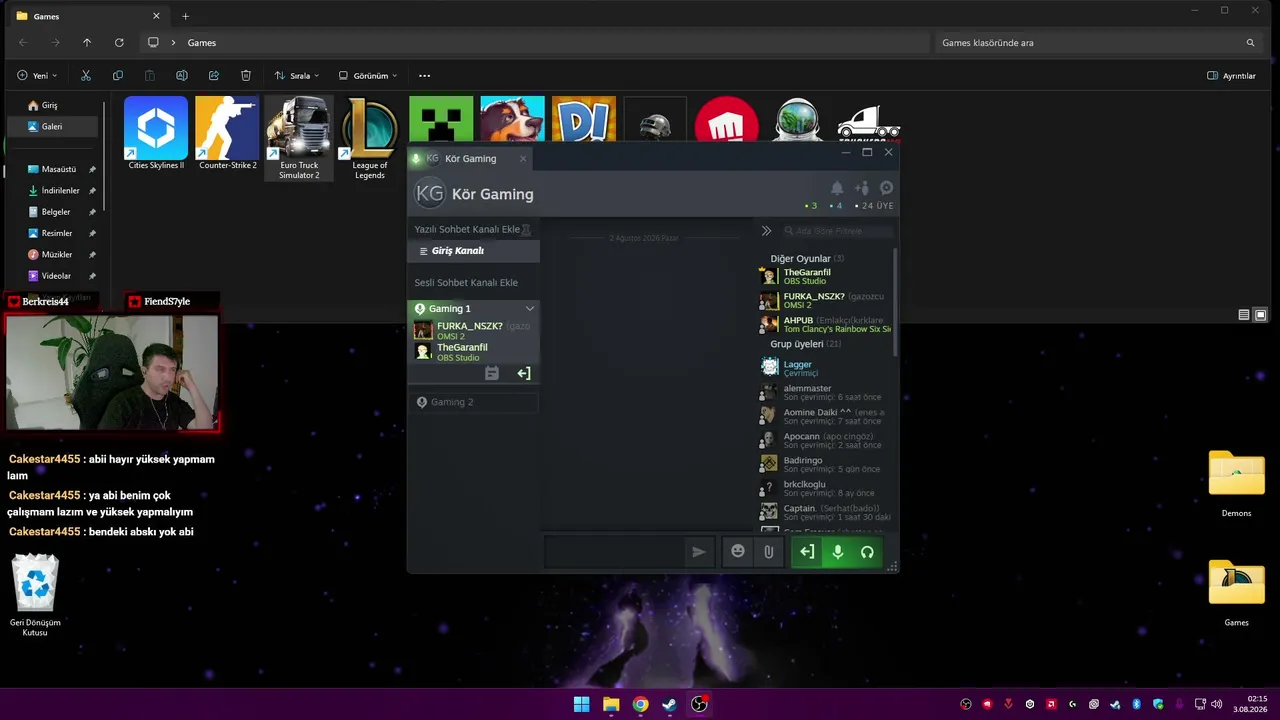1280x720 pixels.
Task: Open Steam from the taskbar
Action: tap(670, 704)
